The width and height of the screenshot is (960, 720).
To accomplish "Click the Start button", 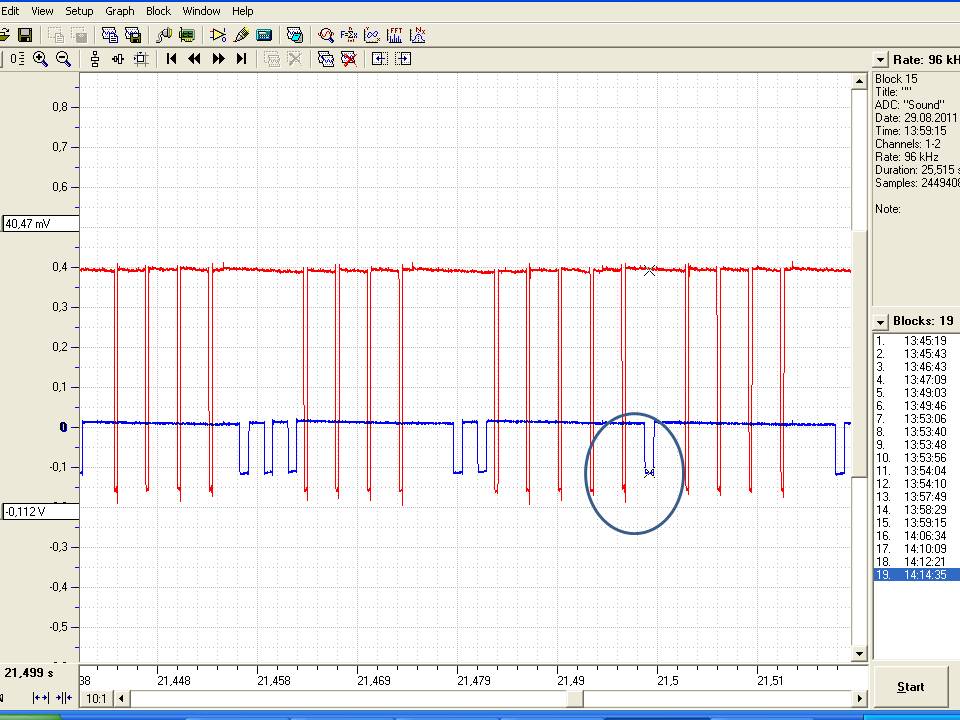I will point(910,687).
